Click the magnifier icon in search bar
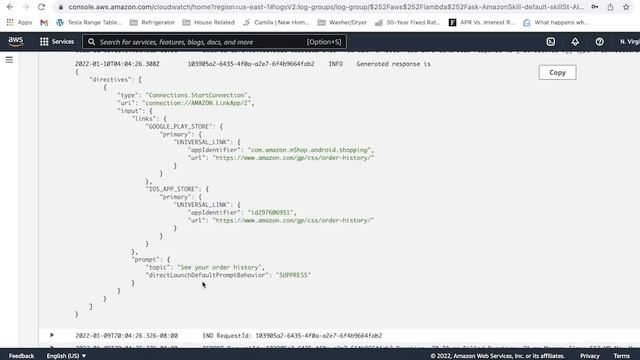This screenshot has width=640, height=360. coord(91,42)
